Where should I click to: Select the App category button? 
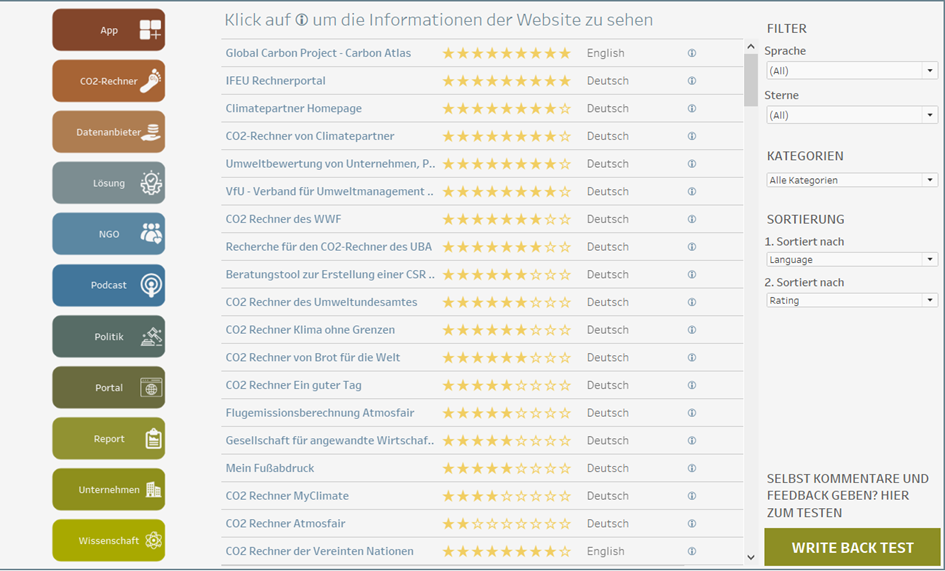coord(109,30)
